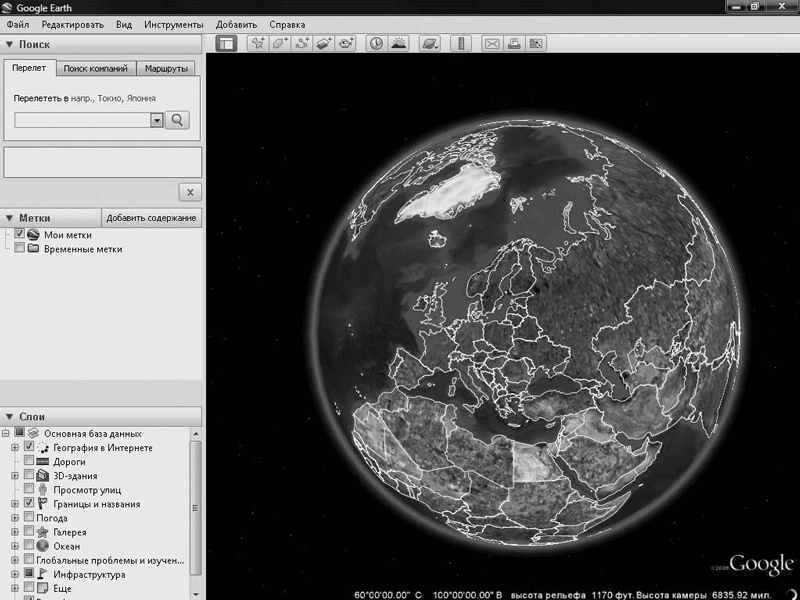Screen dimensions: 800x600
Task: Click the Record a Tour camera icon
Action: pyautogui.click(x=346, y=43)
